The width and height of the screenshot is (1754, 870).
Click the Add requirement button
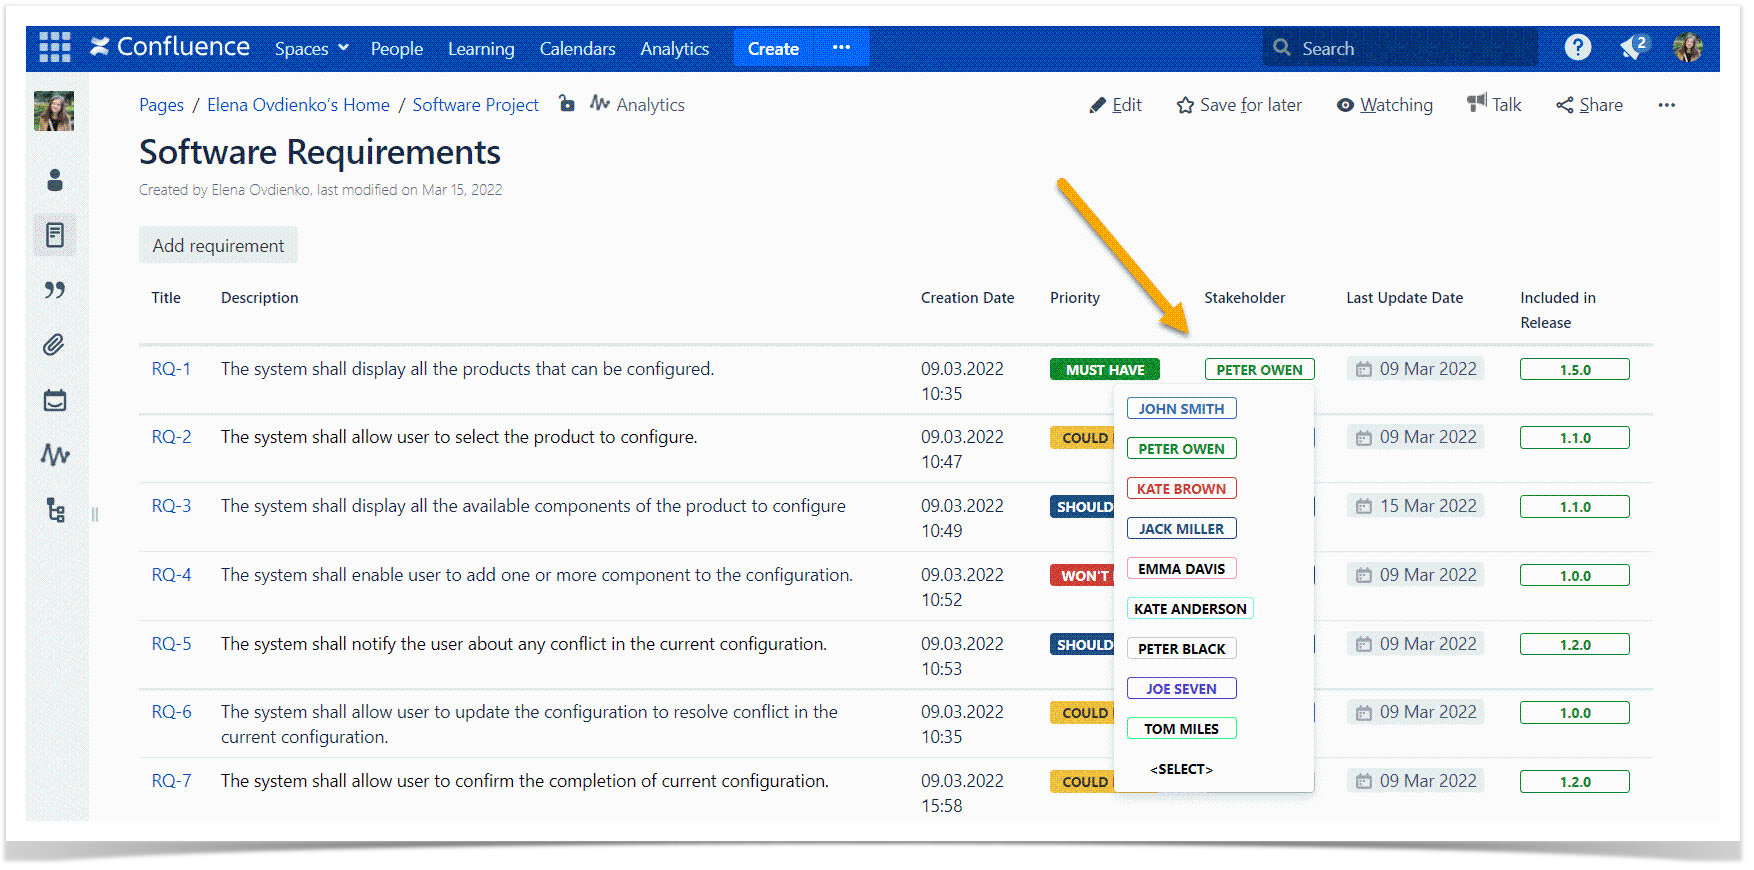click(218, 245)
